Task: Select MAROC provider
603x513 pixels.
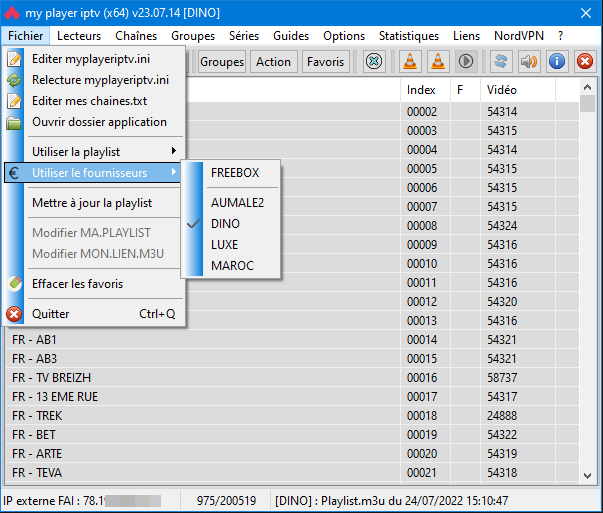Action: [x=231, y=265]
